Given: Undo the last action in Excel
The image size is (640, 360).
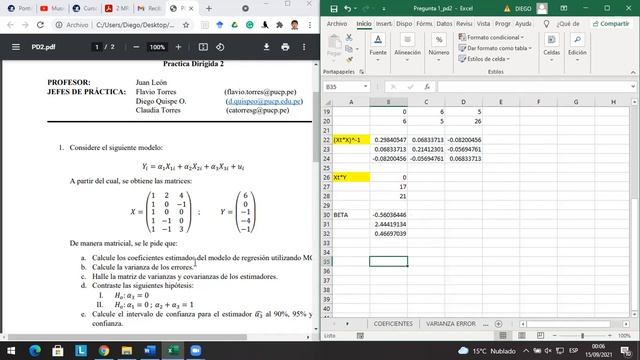Looking at the screenshot, I should click(x=348, y=9).
